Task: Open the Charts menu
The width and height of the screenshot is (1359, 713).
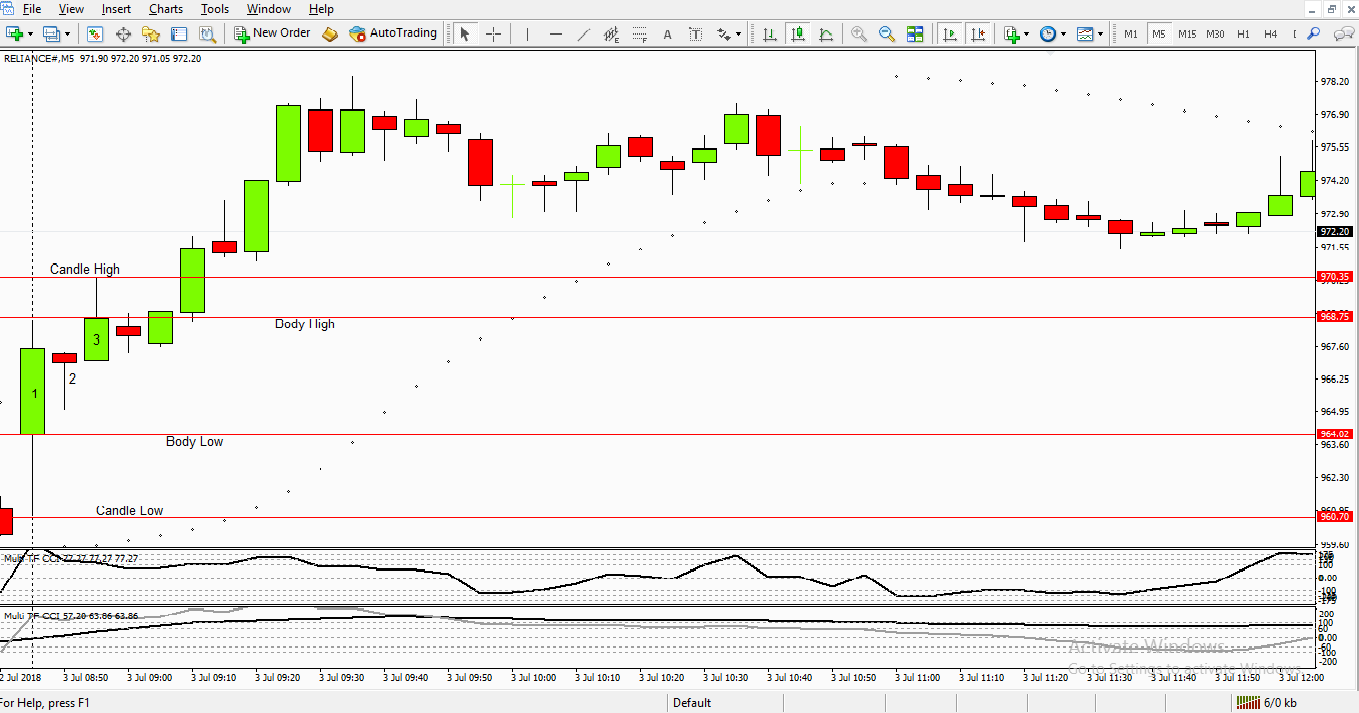Action: coord(166,9)
